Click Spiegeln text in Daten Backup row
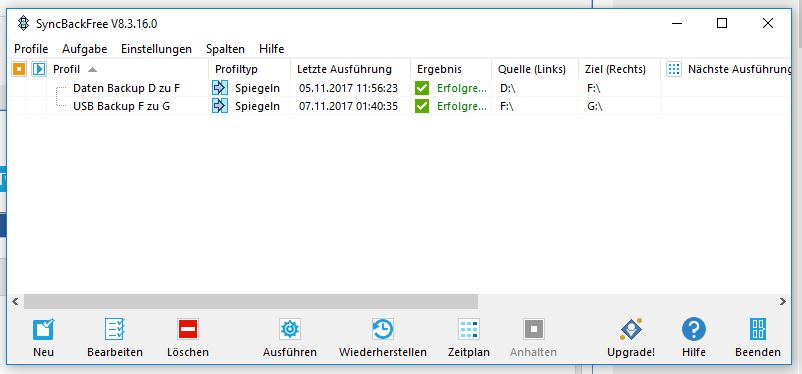This screenshot has width=802, height=374. pyautogui.click(x=257, y=89)
